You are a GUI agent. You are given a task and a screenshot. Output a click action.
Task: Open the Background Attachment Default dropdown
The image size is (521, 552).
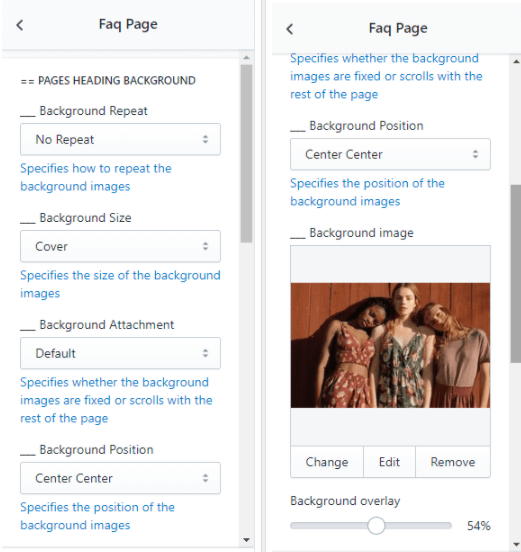click(x=120, y=353)
